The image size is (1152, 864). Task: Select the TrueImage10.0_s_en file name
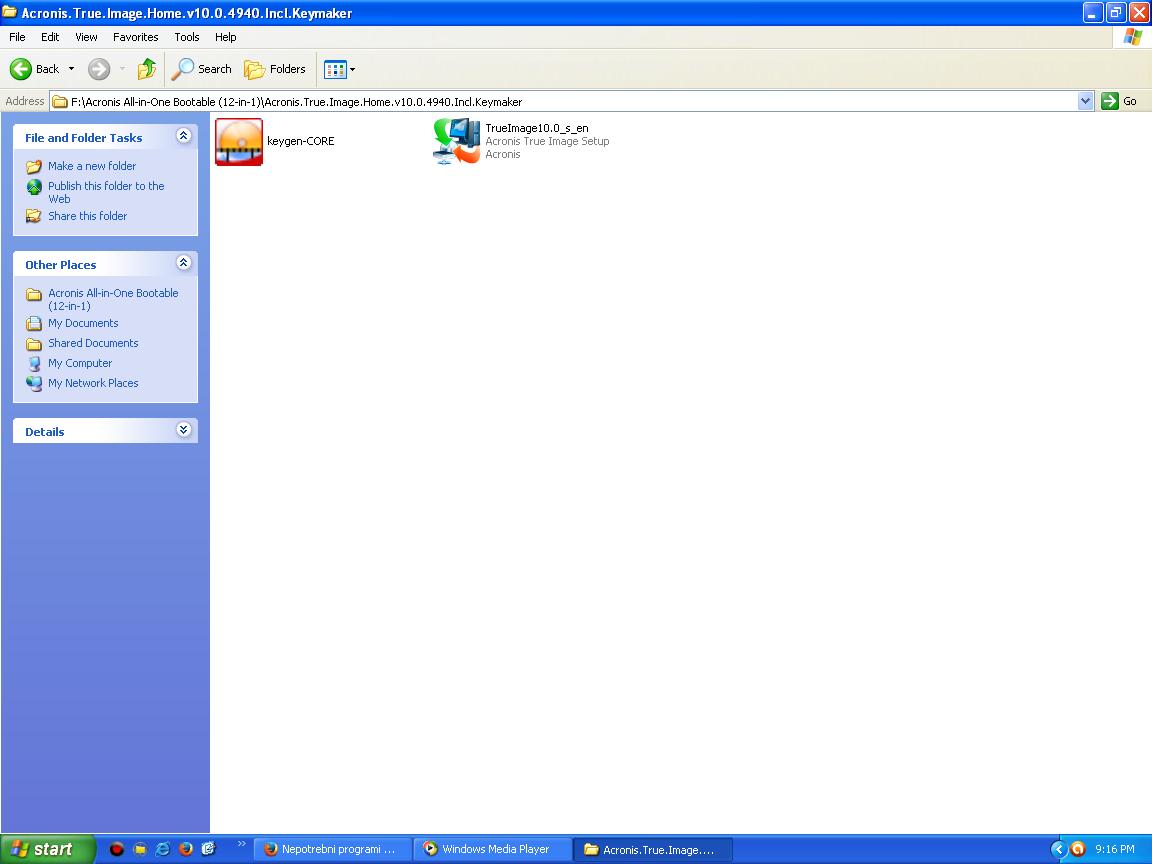click(537, 128)
